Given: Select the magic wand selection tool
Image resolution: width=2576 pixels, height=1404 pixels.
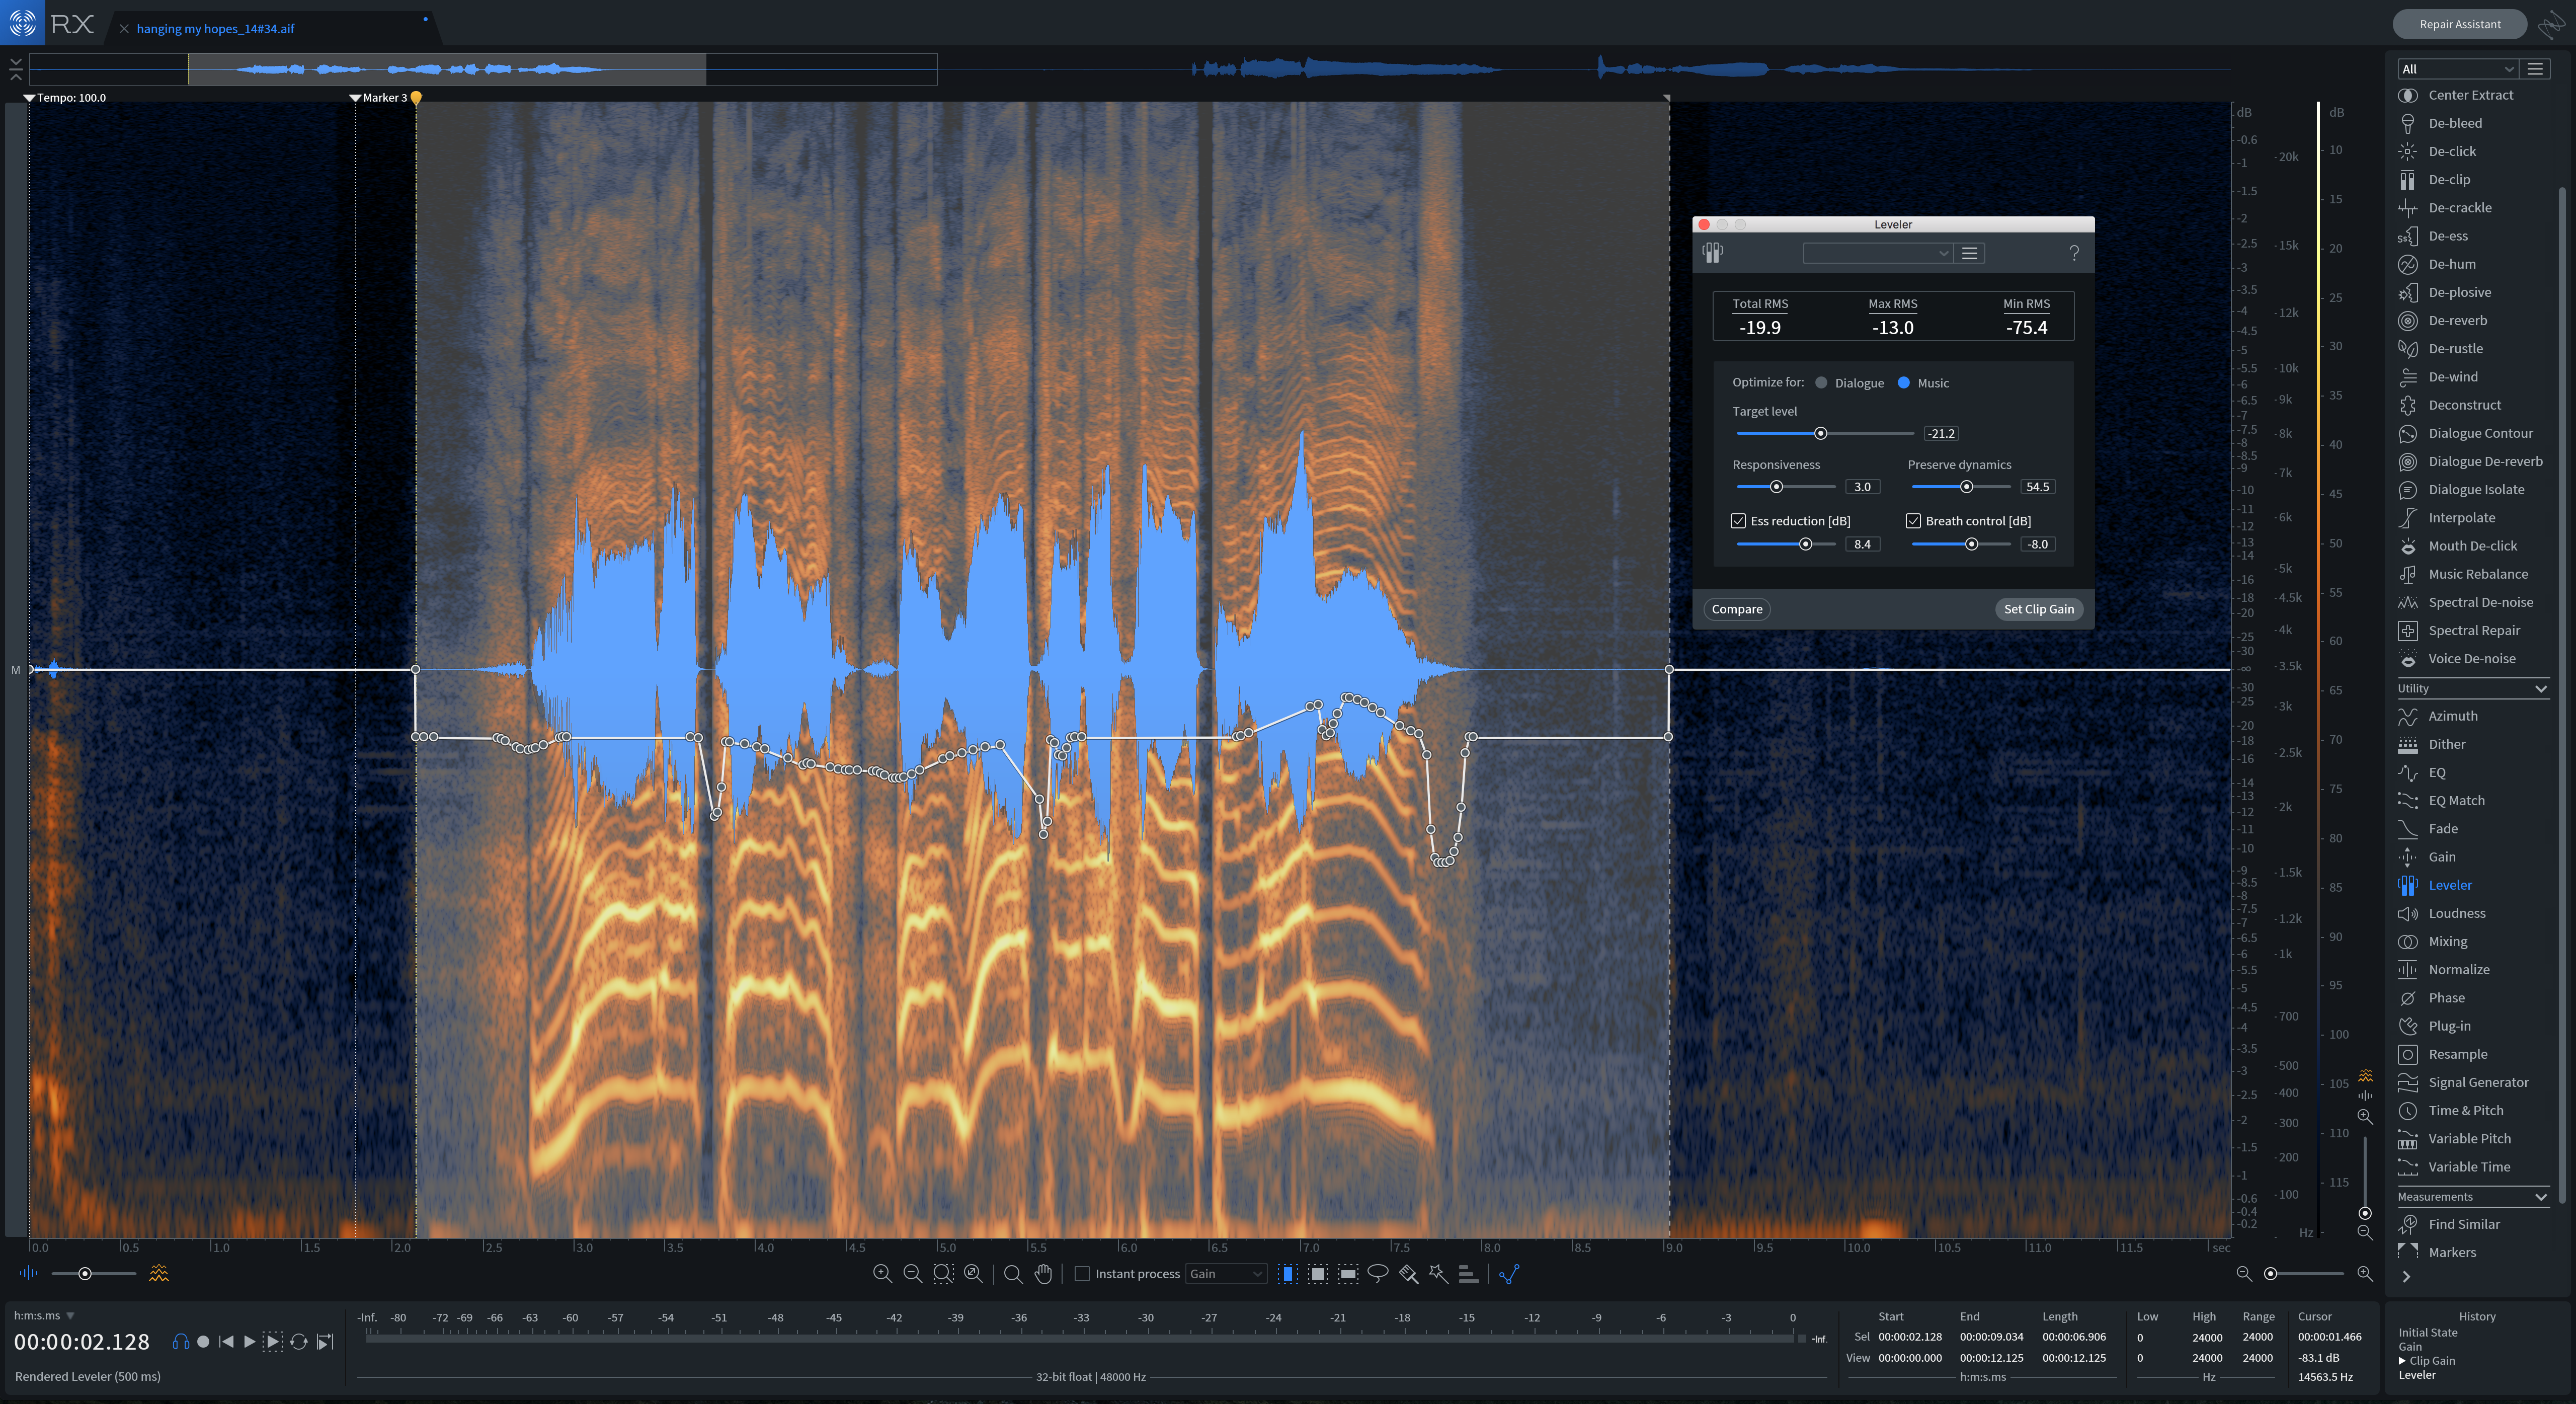Looking at the screenshot, I should (1438, 1273).
